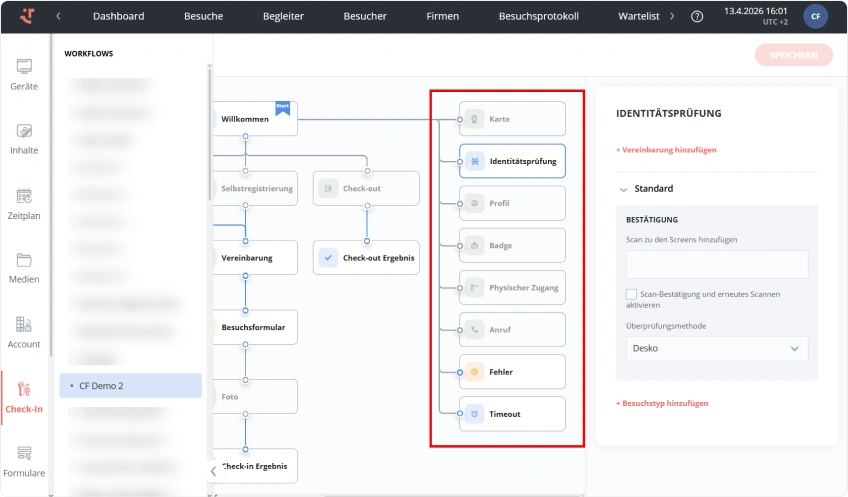Viewport: 848px width, 497px height.
Task: Open the help question mark icon
Action: pyautogui.click(x=697, y=16)
